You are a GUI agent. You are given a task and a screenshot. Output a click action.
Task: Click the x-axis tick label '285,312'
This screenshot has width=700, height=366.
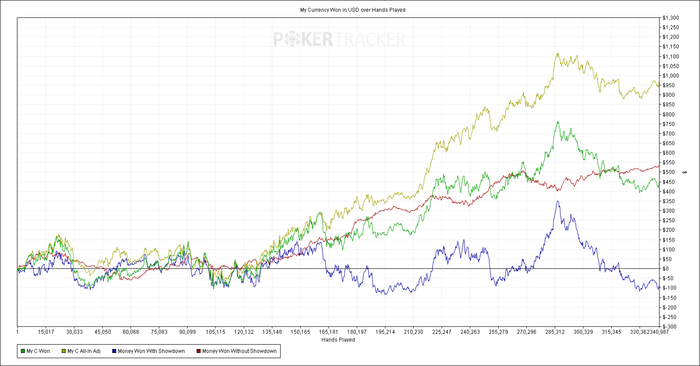pyautogui.click(x=555, y=332)
